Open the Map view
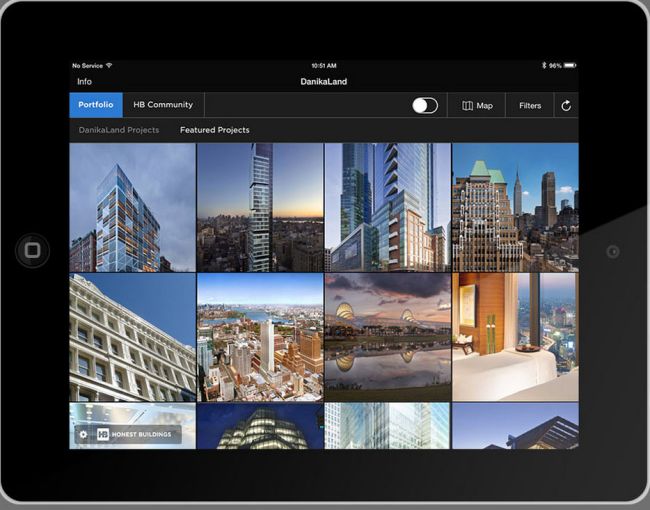This screenshot has width=650, height=510. tap(477, 106)
